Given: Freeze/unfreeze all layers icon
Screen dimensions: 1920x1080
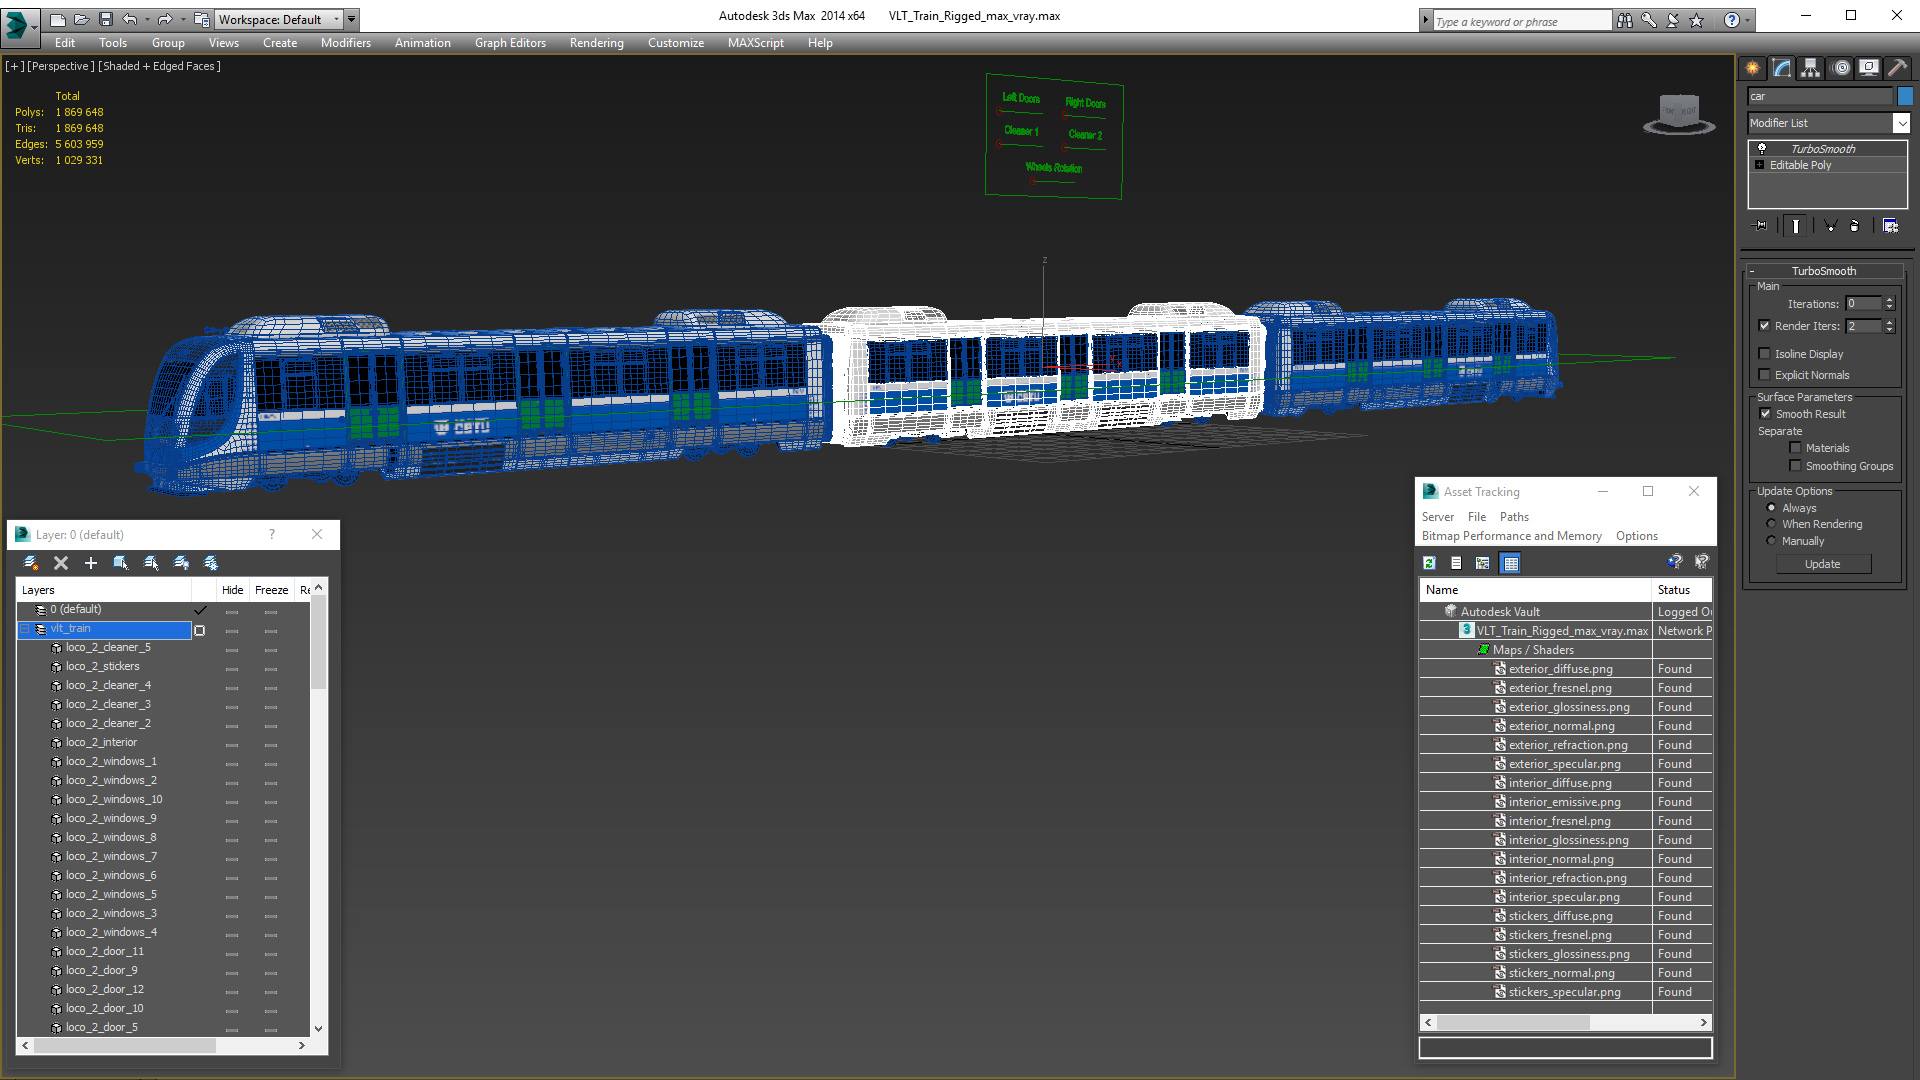Looking at the screenshot, I should [211, 563].
